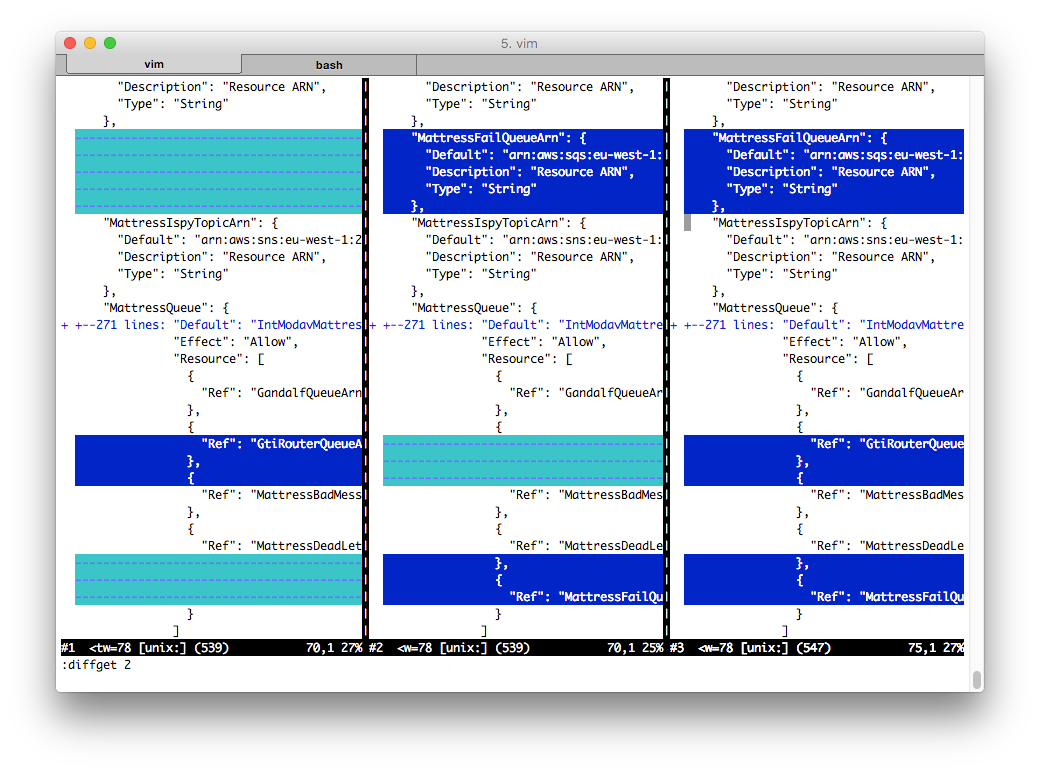Click "MattressQueue": { line in left pane

(x=166, y=308)
